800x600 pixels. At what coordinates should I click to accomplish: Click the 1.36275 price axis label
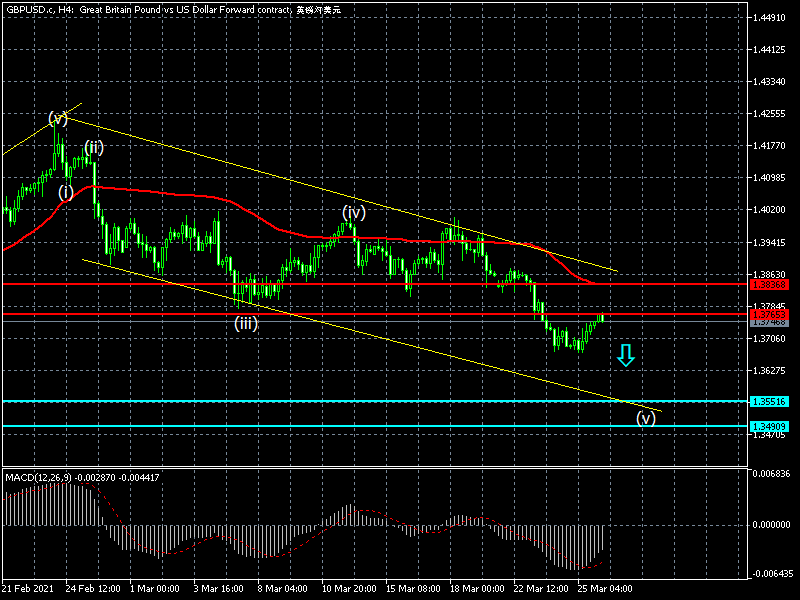tap(769, 370)
